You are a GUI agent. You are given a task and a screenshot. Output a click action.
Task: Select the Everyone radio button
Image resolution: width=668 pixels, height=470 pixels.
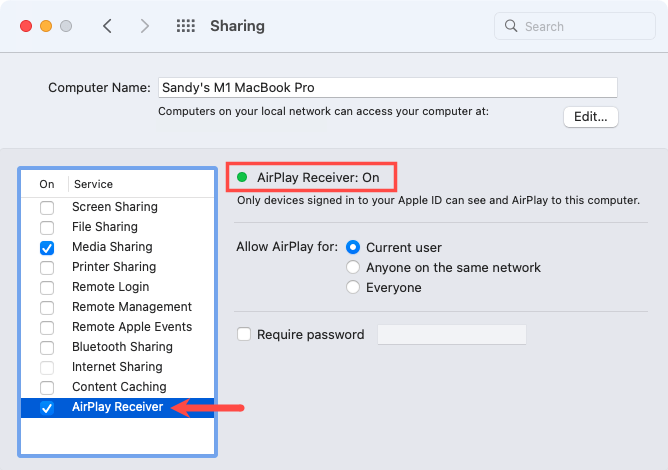[x=353, y=287]
